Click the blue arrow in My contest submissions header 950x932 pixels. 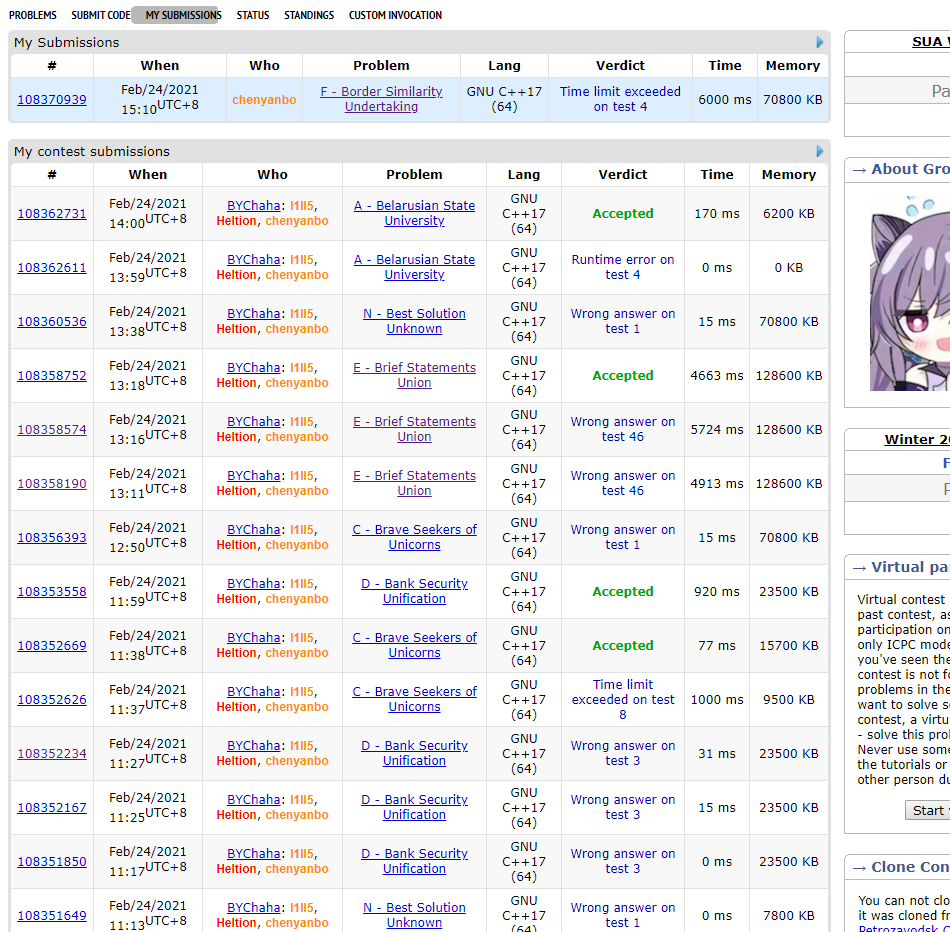[x=820, y=152]
